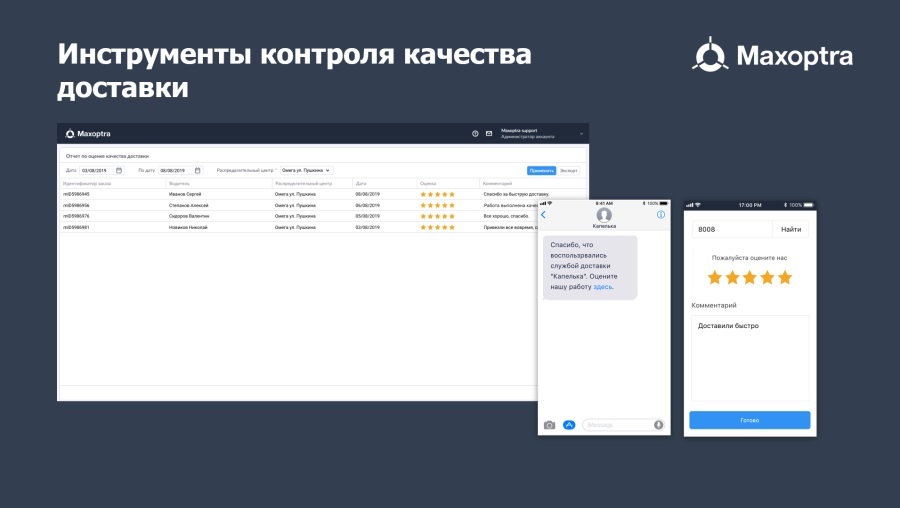This screenshot has height=508, width=900.
Task: Sort by the Идентификатор заказа column header
Action: [x=87, y=184]
